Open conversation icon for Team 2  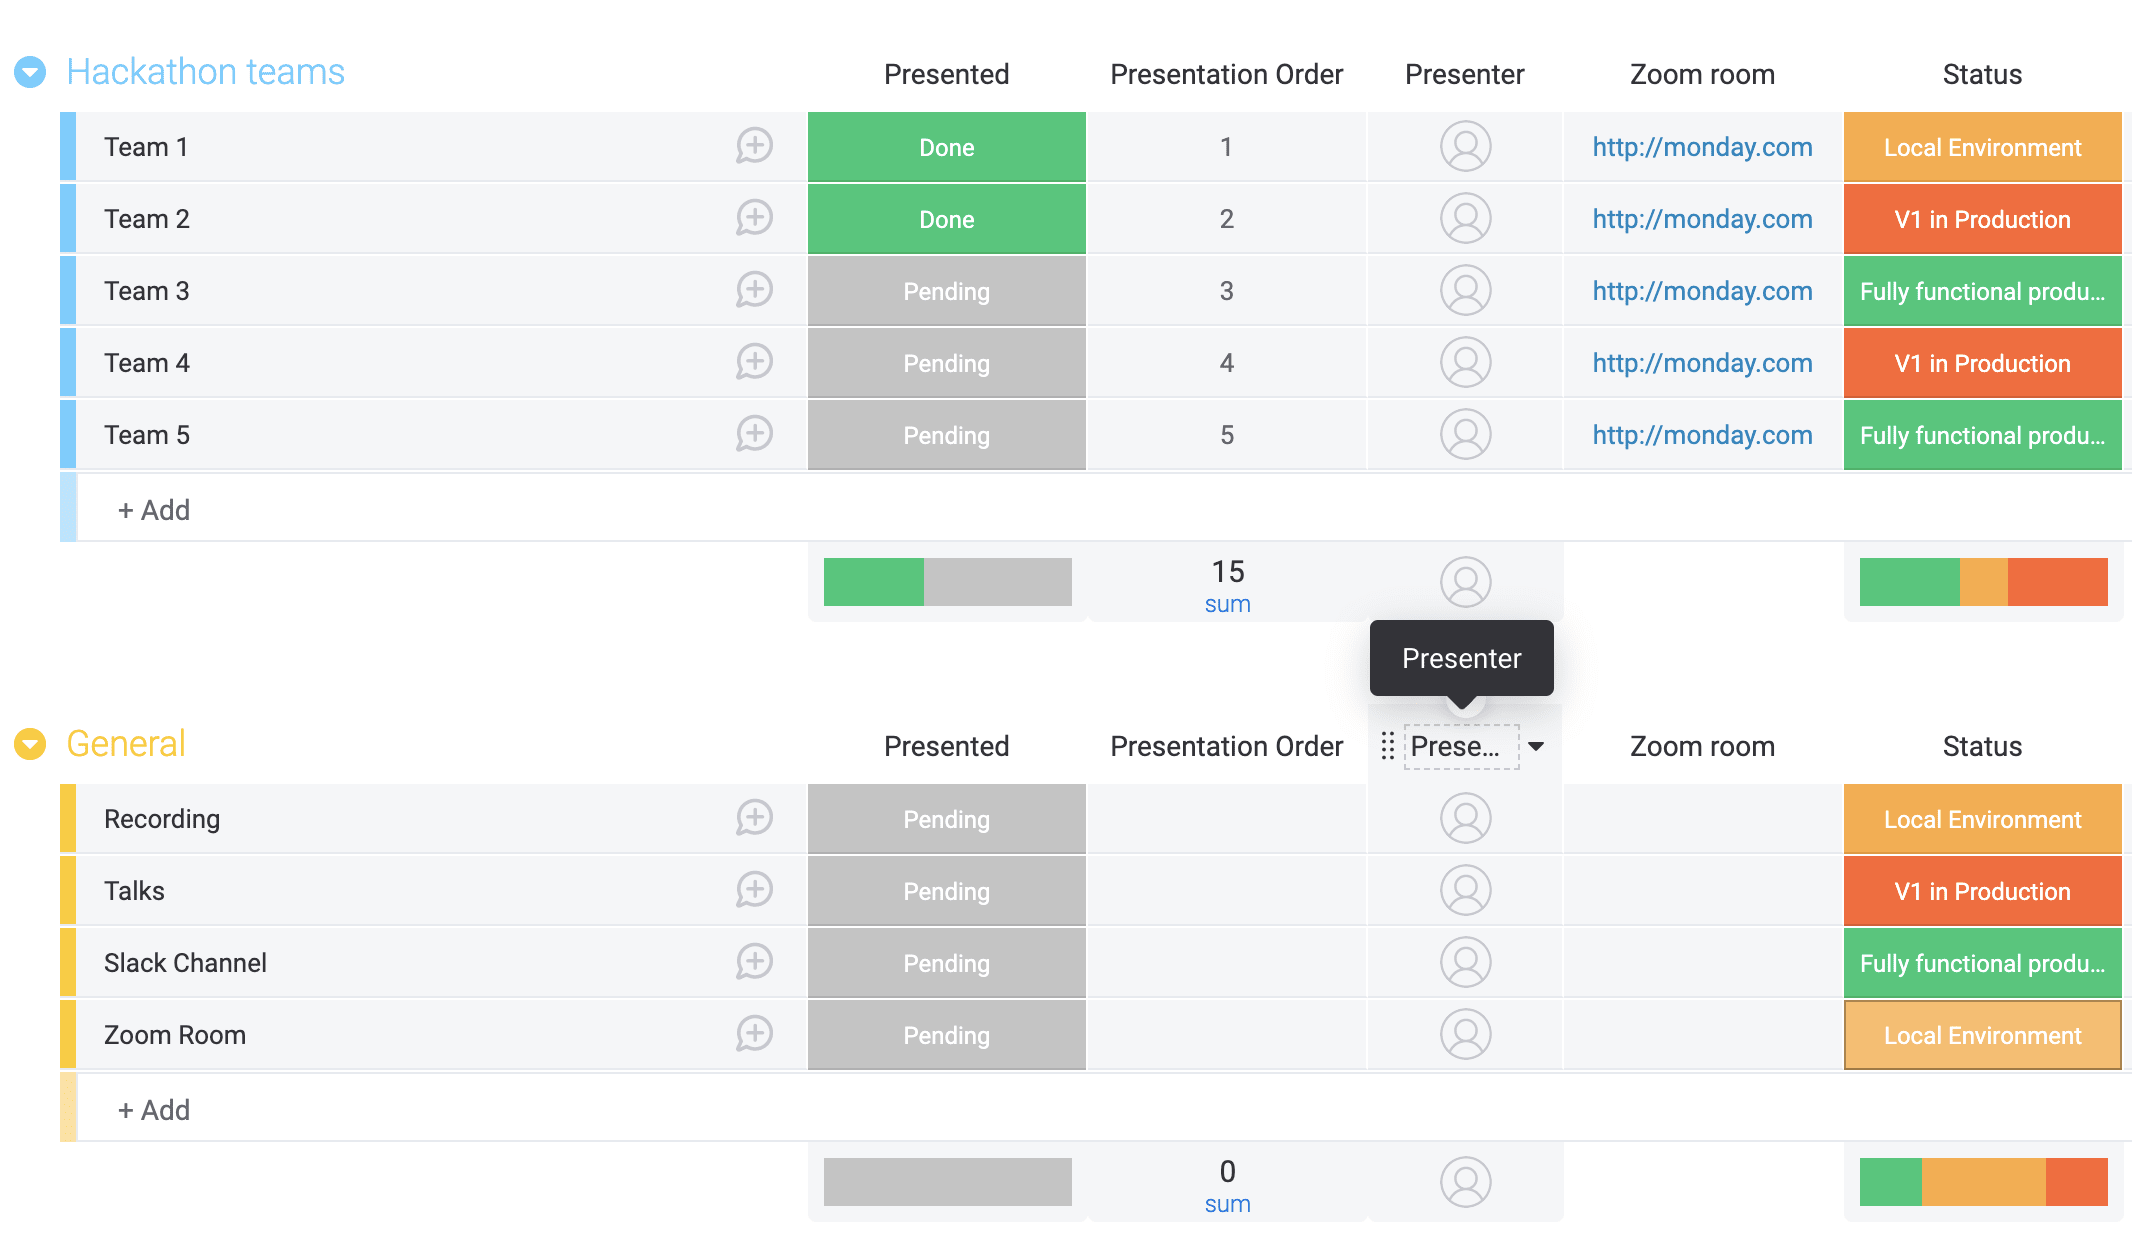(x=754, y=218)
